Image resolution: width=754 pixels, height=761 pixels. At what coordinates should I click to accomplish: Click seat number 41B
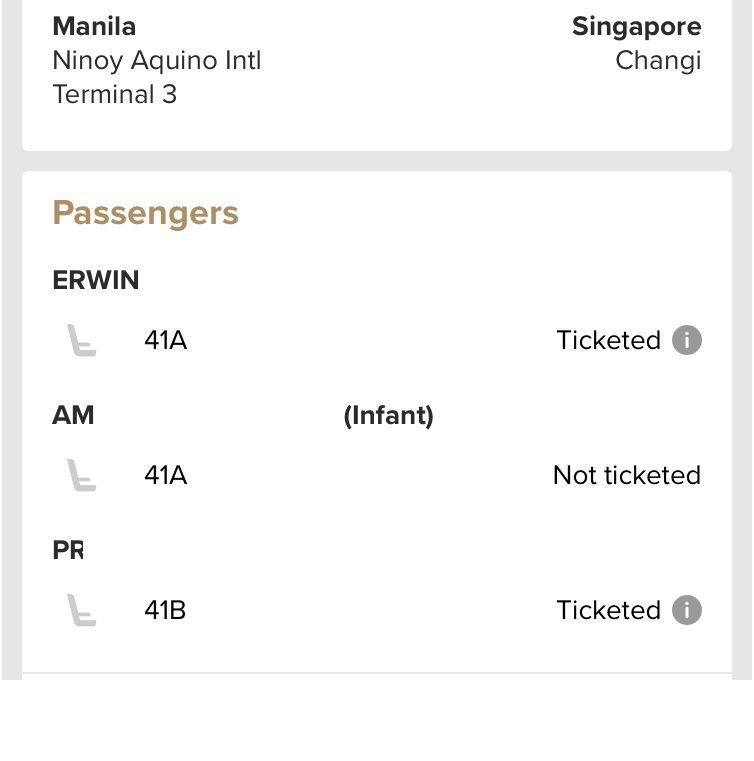point(165,610)
